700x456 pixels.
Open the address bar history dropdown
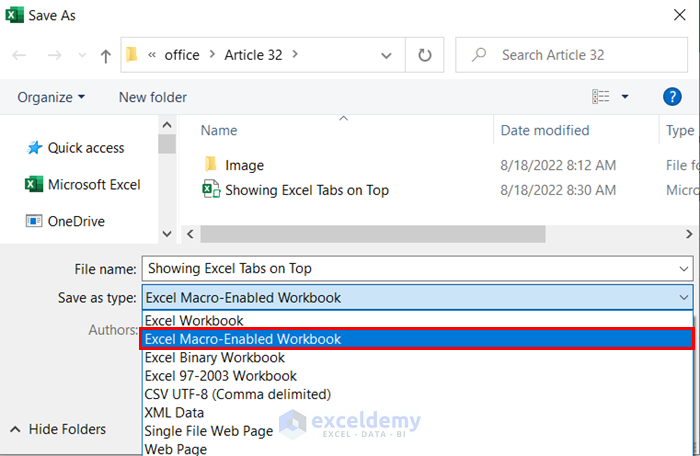386,55
